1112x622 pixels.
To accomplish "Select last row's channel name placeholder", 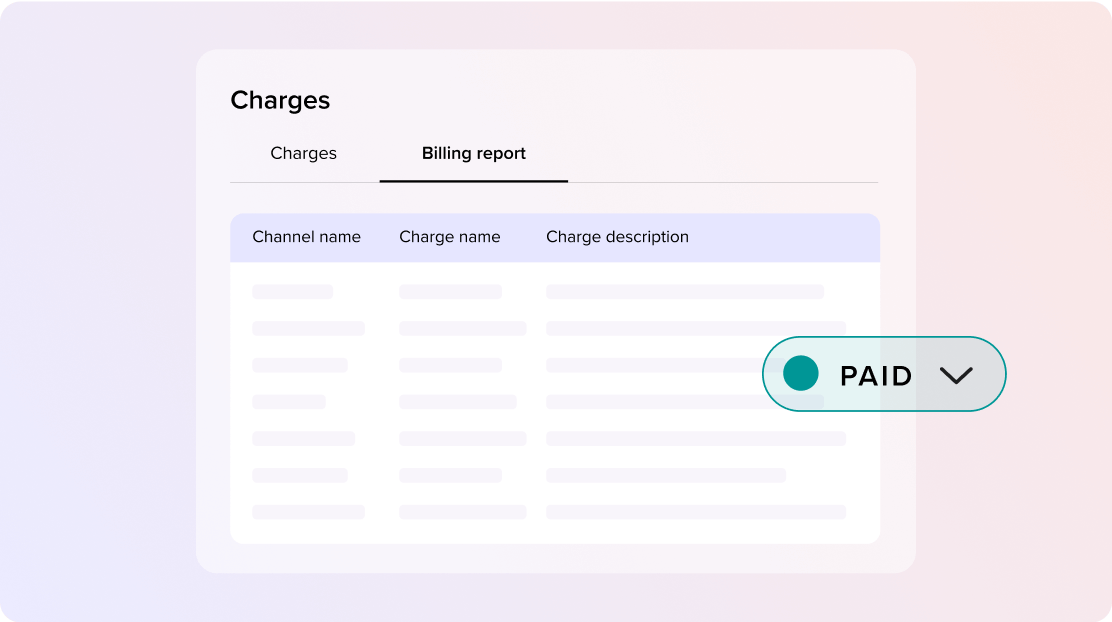I will [308, 512].
